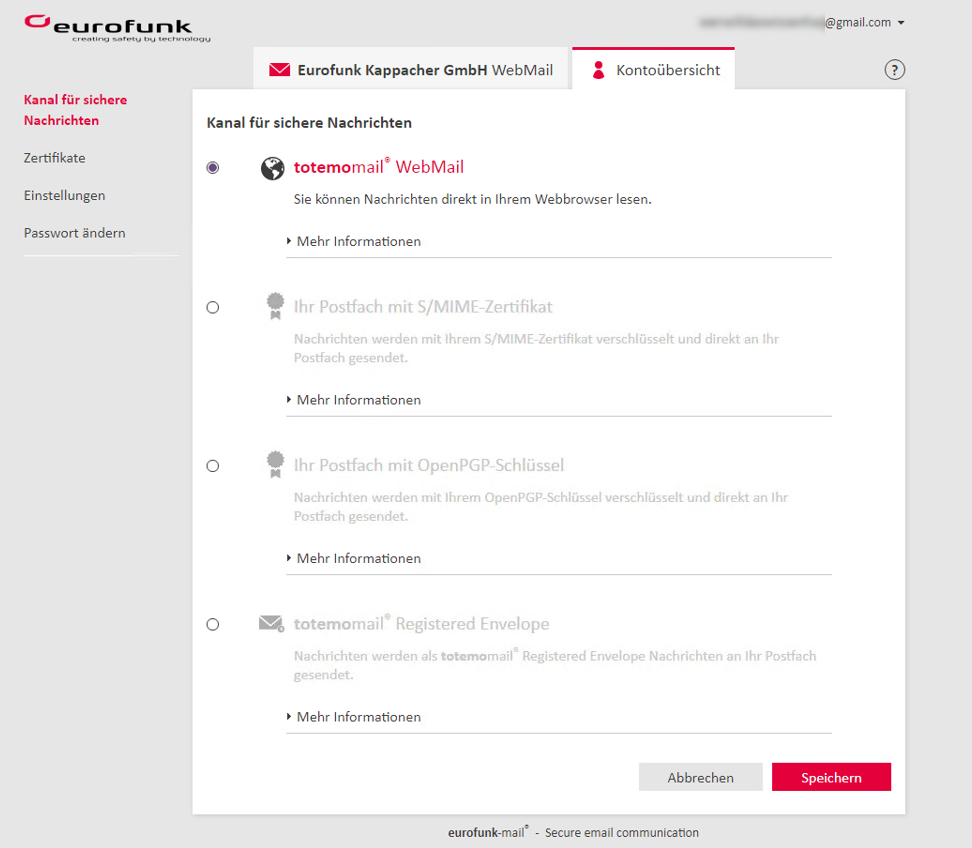Open Zertifikate in the sidebar
Screen dimensions: 972x848
coord(55,158)
